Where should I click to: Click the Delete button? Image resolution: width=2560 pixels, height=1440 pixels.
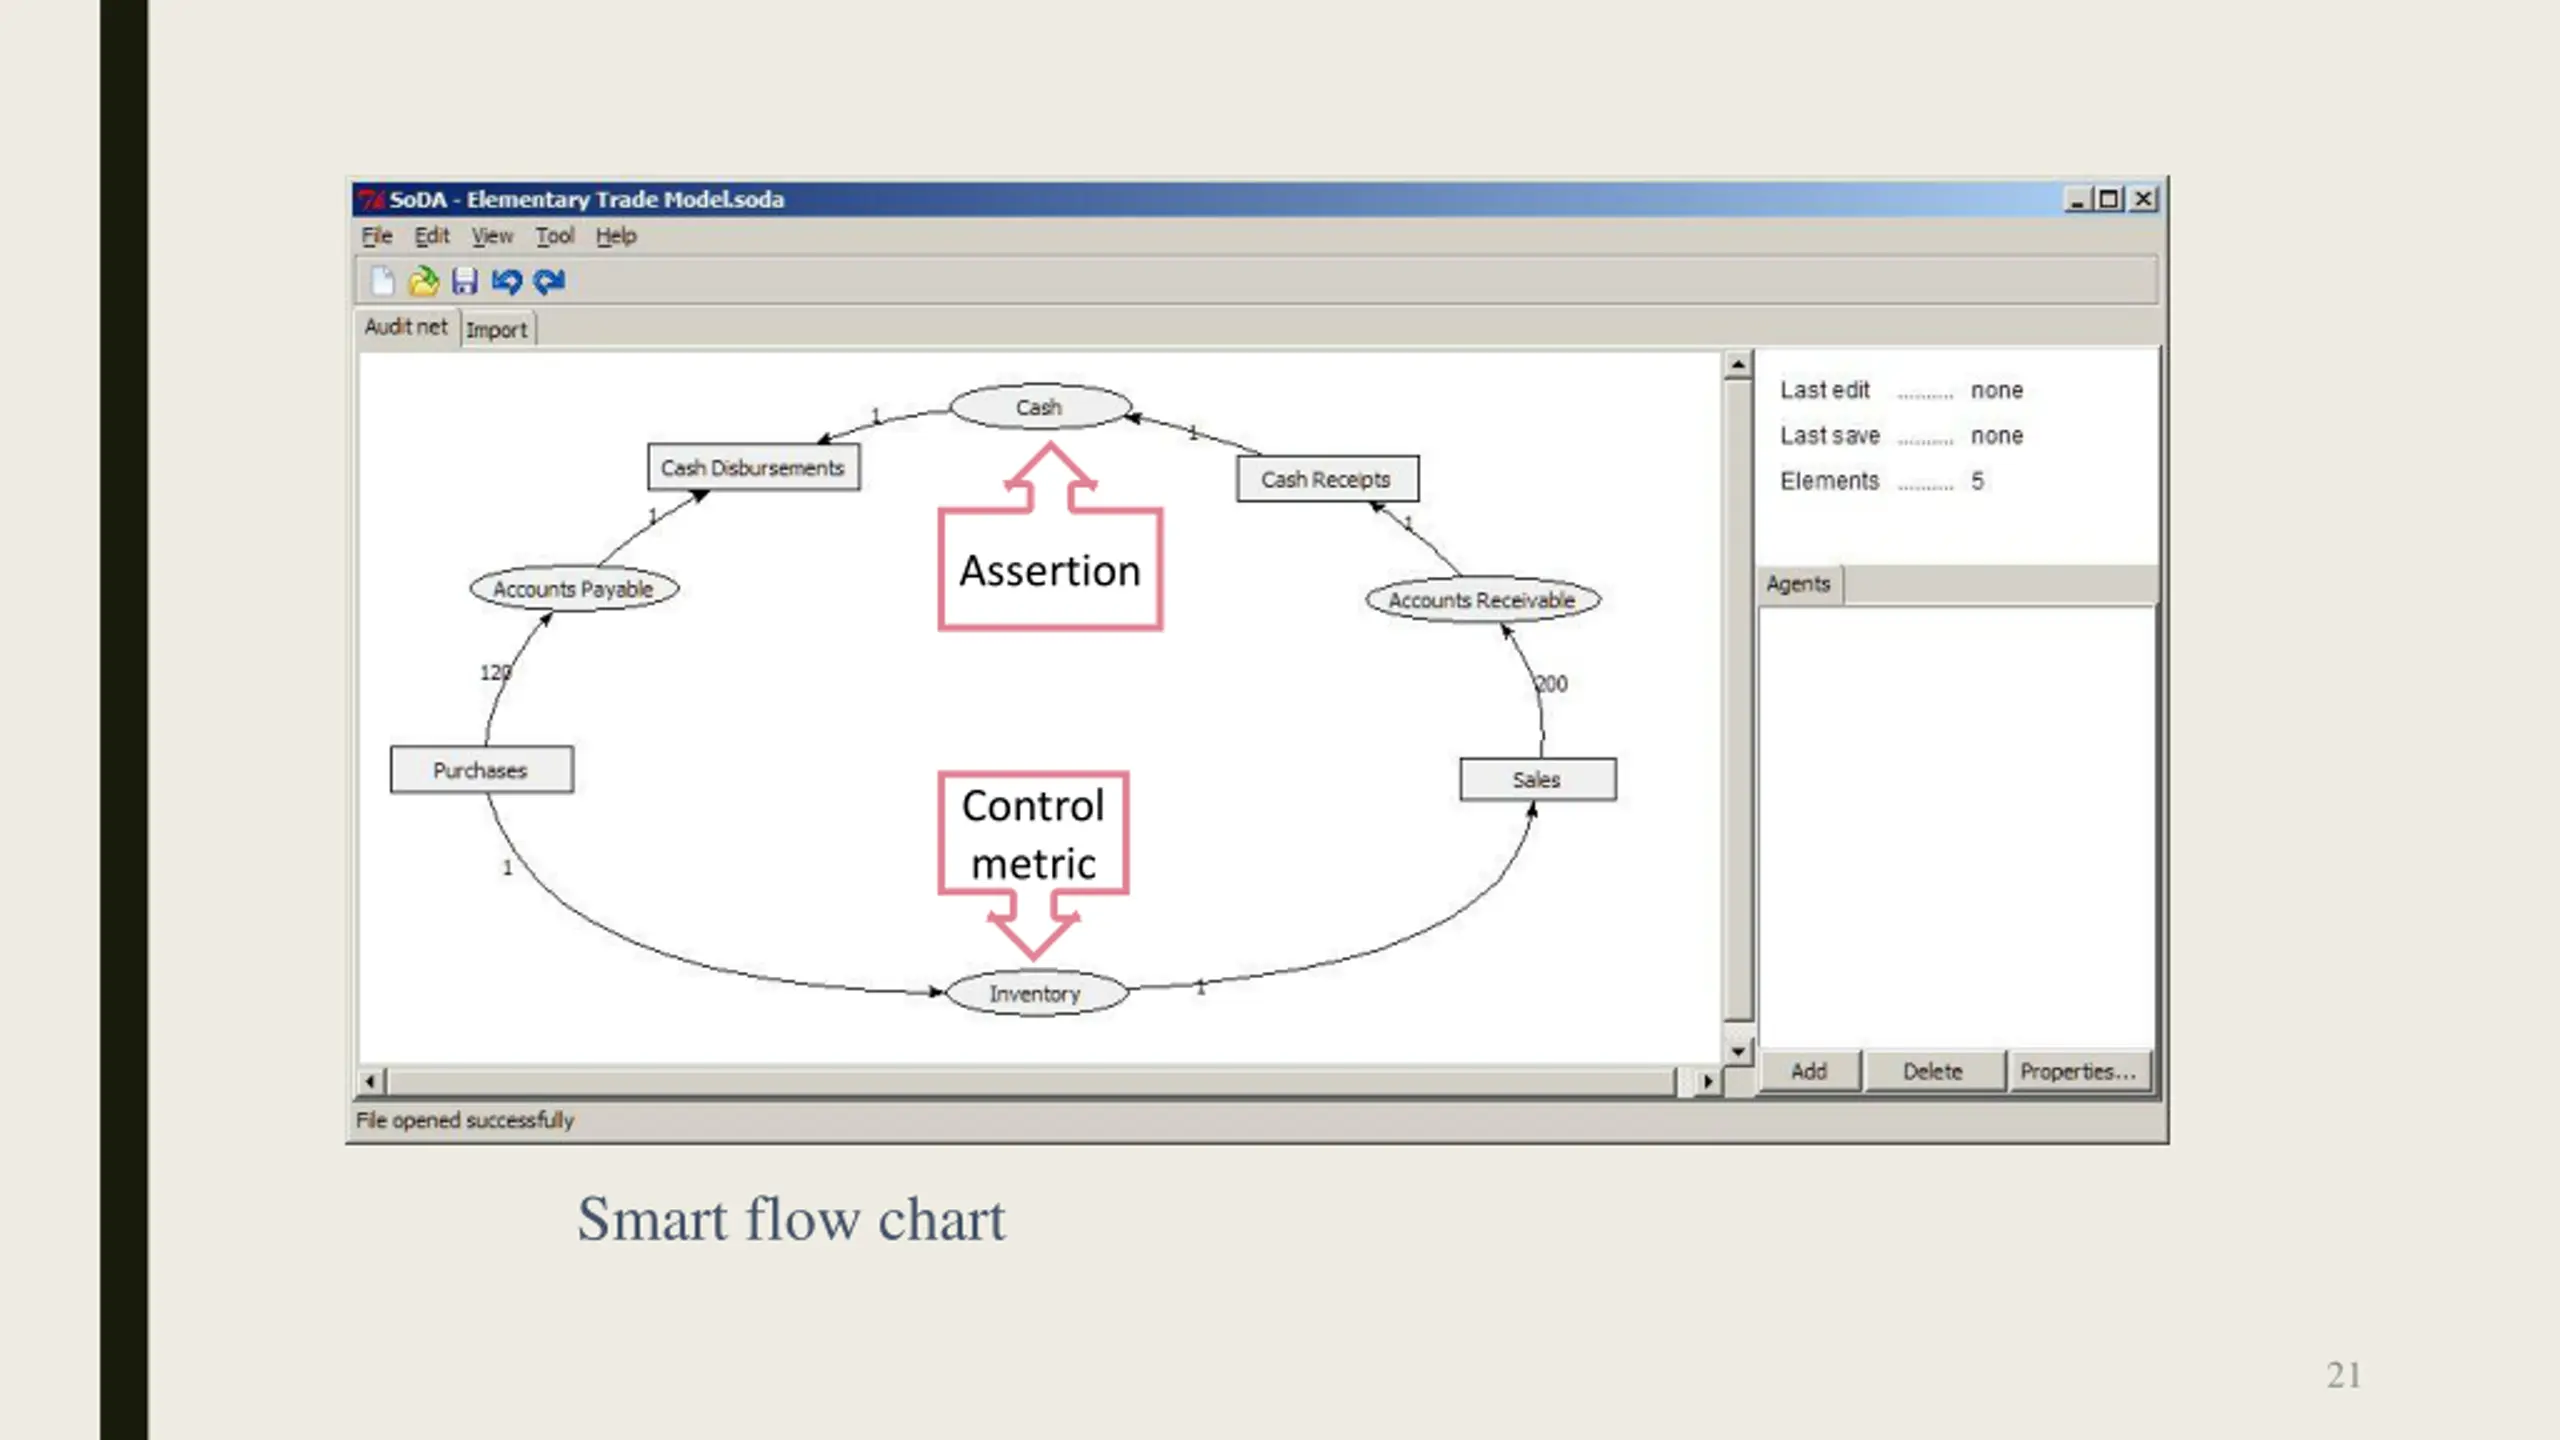pyautogui.click(x=1933, y=1072)
